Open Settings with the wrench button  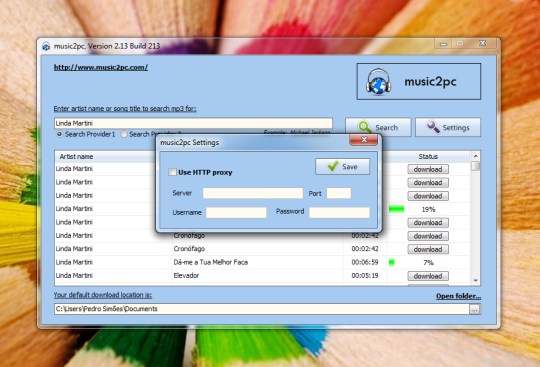point(448,127)
